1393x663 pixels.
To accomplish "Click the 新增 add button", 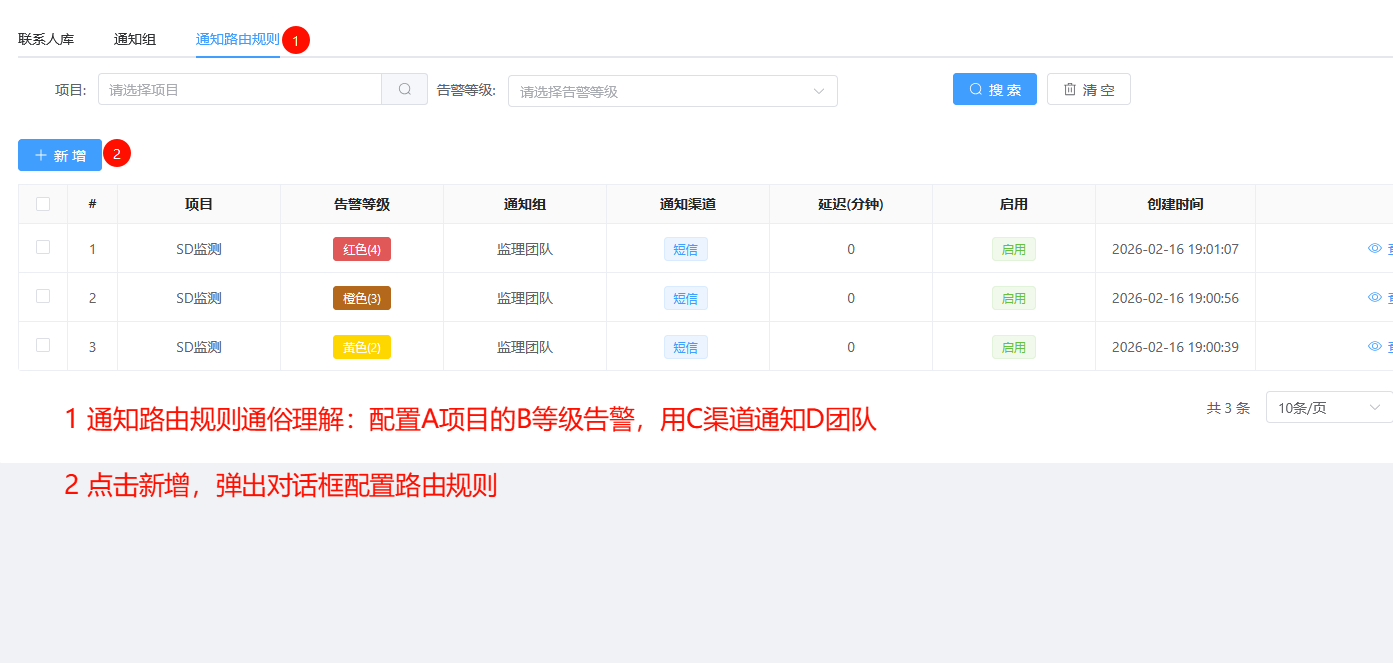I will click(60, 155).
